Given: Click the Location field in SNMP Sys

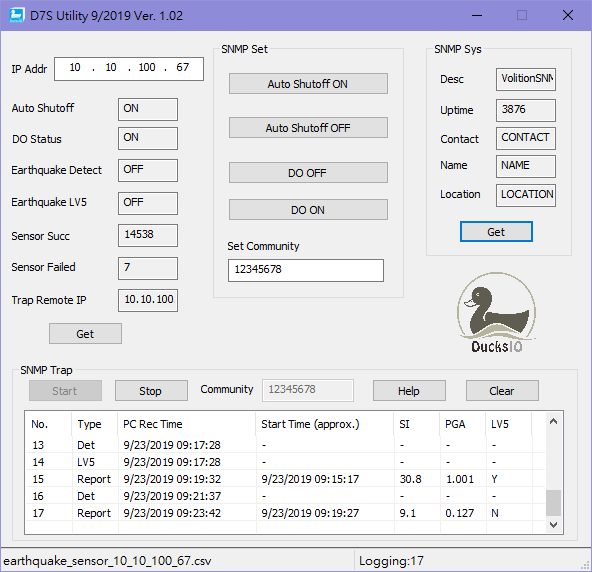Looking at the screenshot, I should click(526, 195).
